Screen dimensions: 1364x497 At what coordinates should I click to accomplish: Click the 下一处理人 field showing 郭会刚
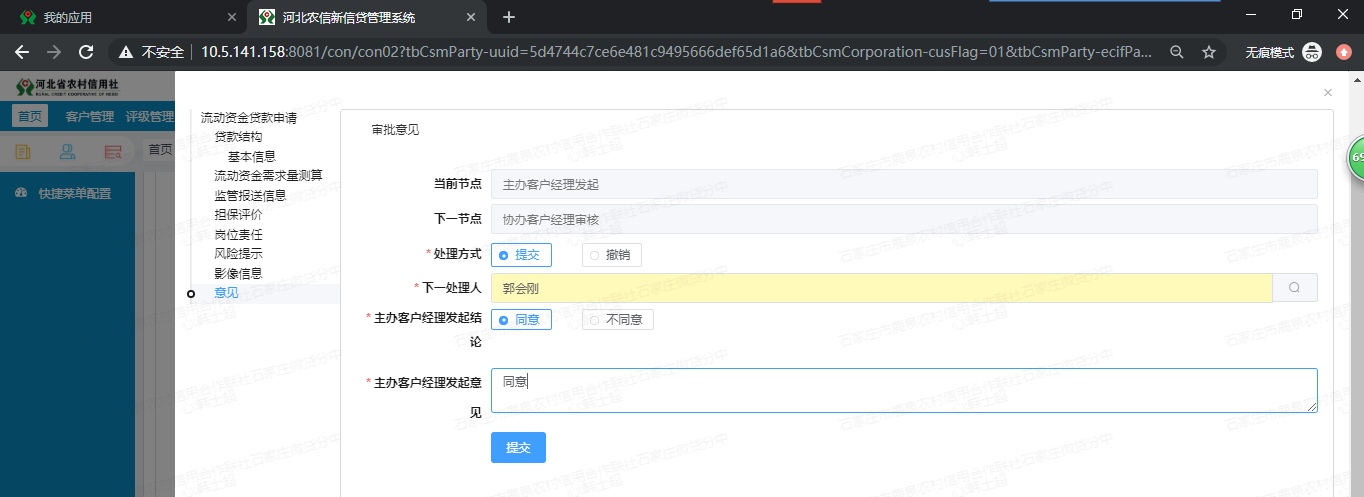pyautogui.click(x=881, y=287)
